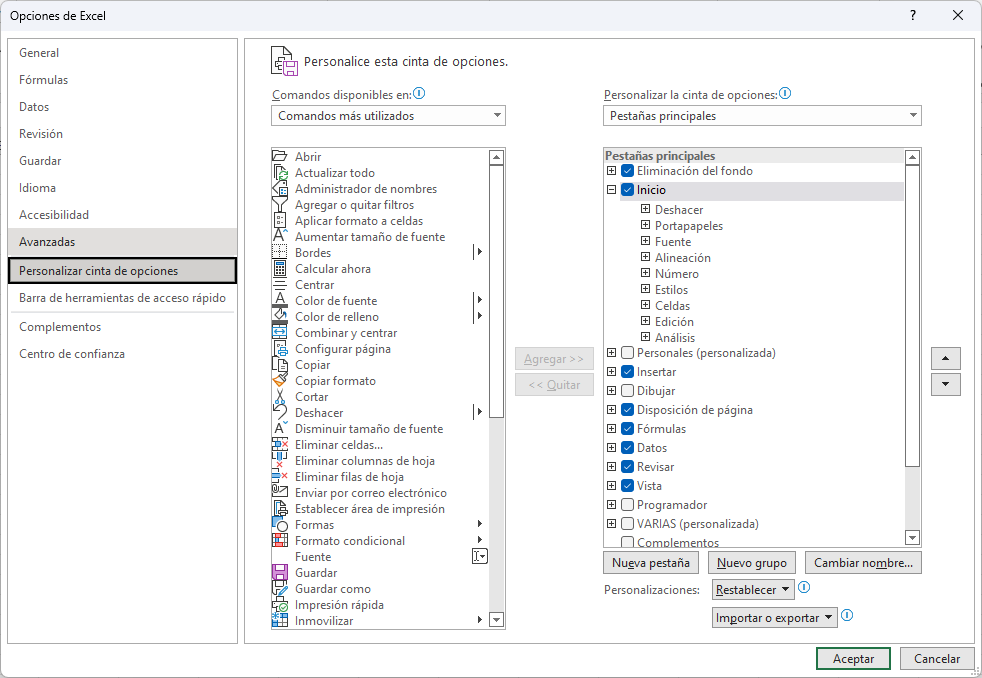982x678 pixels.
Task: Click the Eliminar filas de hoja icon
Action: pyautogui.click(x=279, y=476)
